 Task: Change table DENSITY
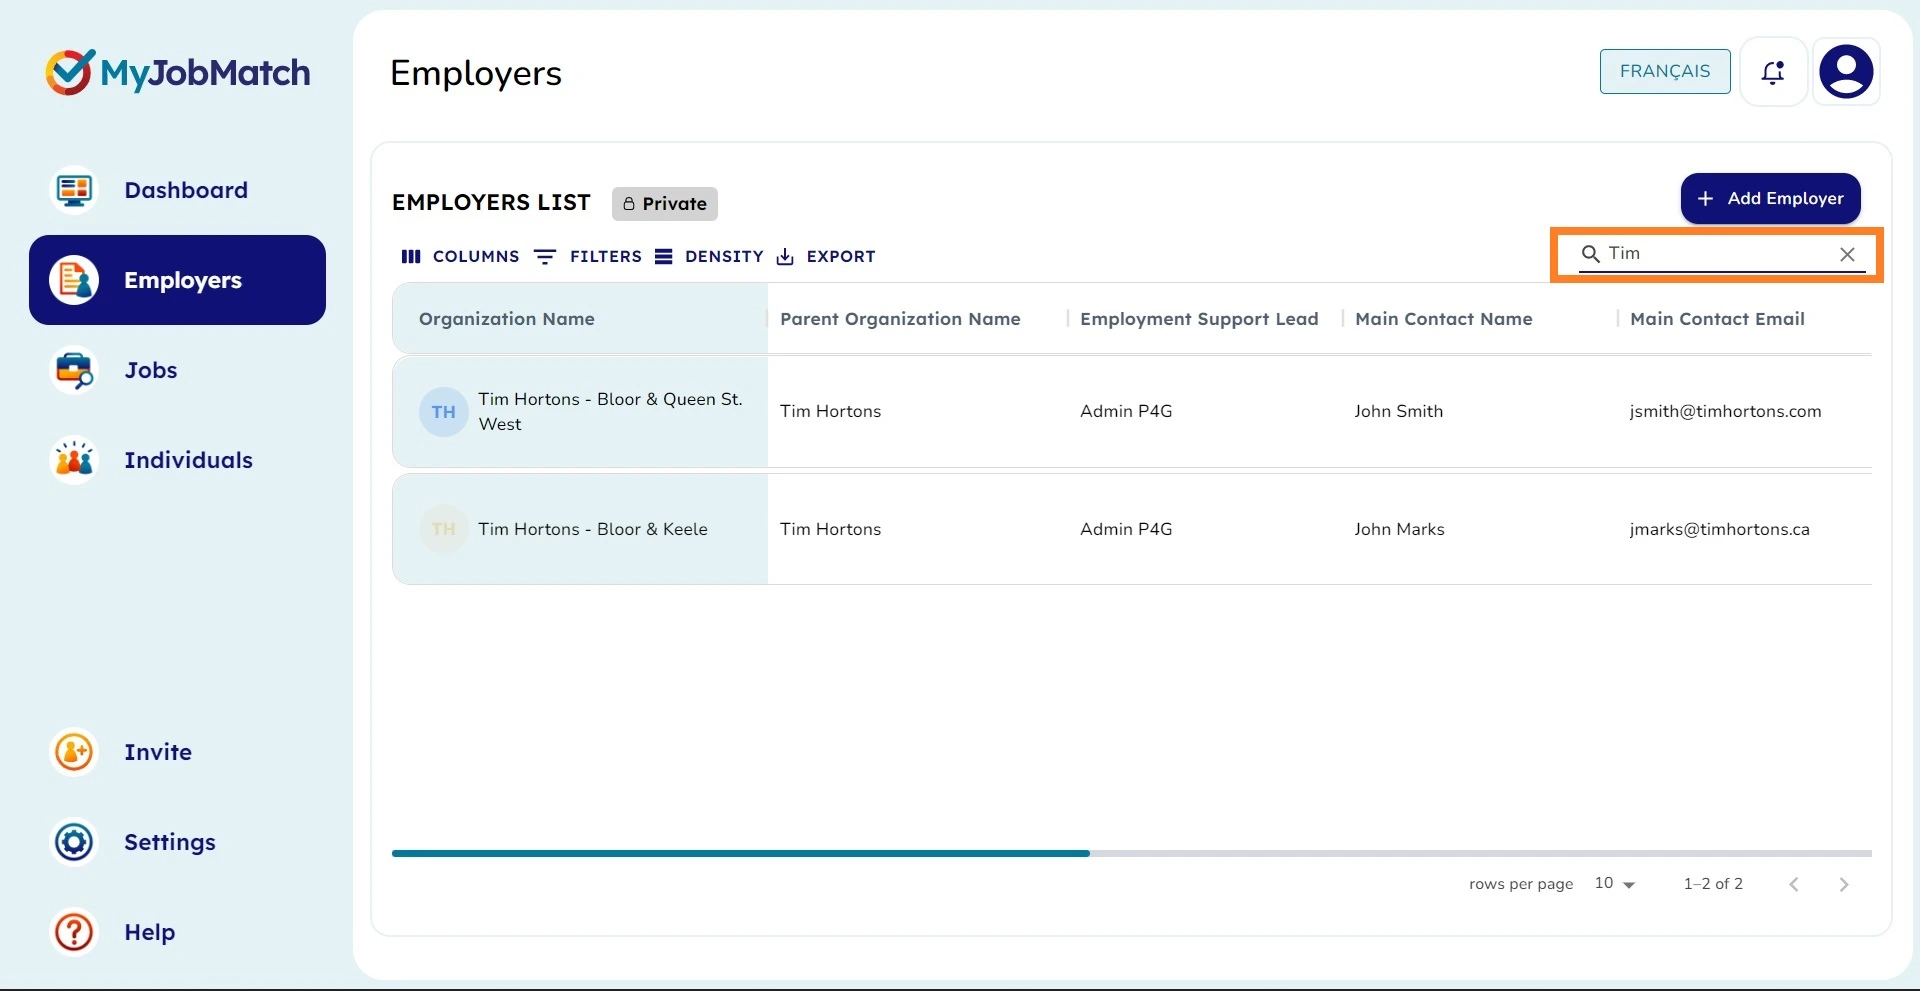[709, 256]
